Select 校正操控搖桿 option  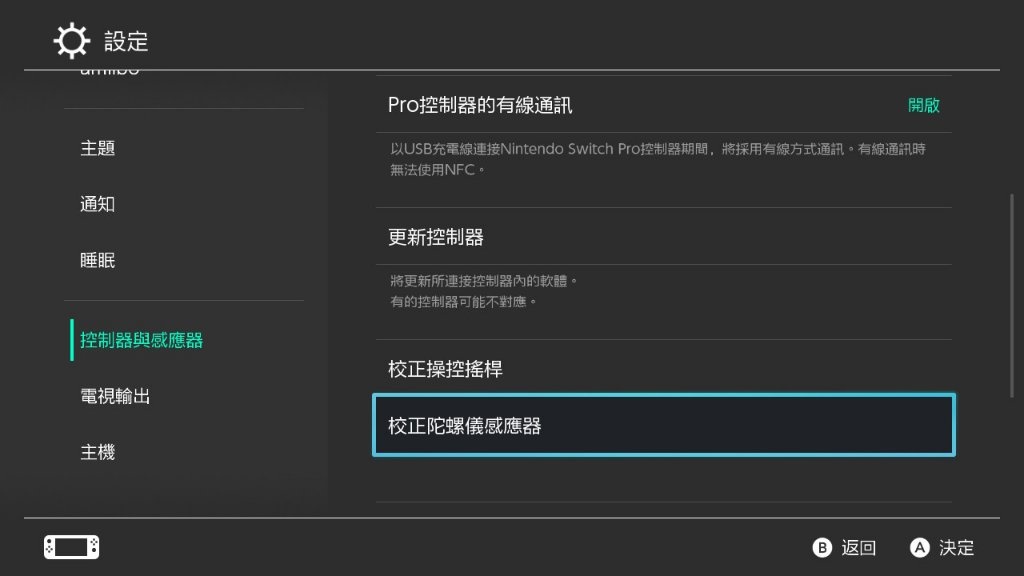coord(664,369)
